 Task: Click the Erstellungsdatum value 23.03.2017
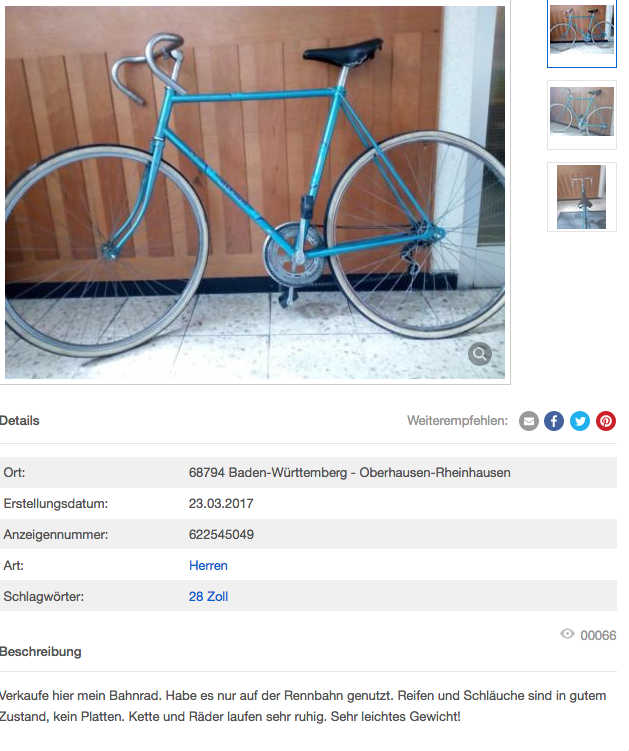pos(221,504)
